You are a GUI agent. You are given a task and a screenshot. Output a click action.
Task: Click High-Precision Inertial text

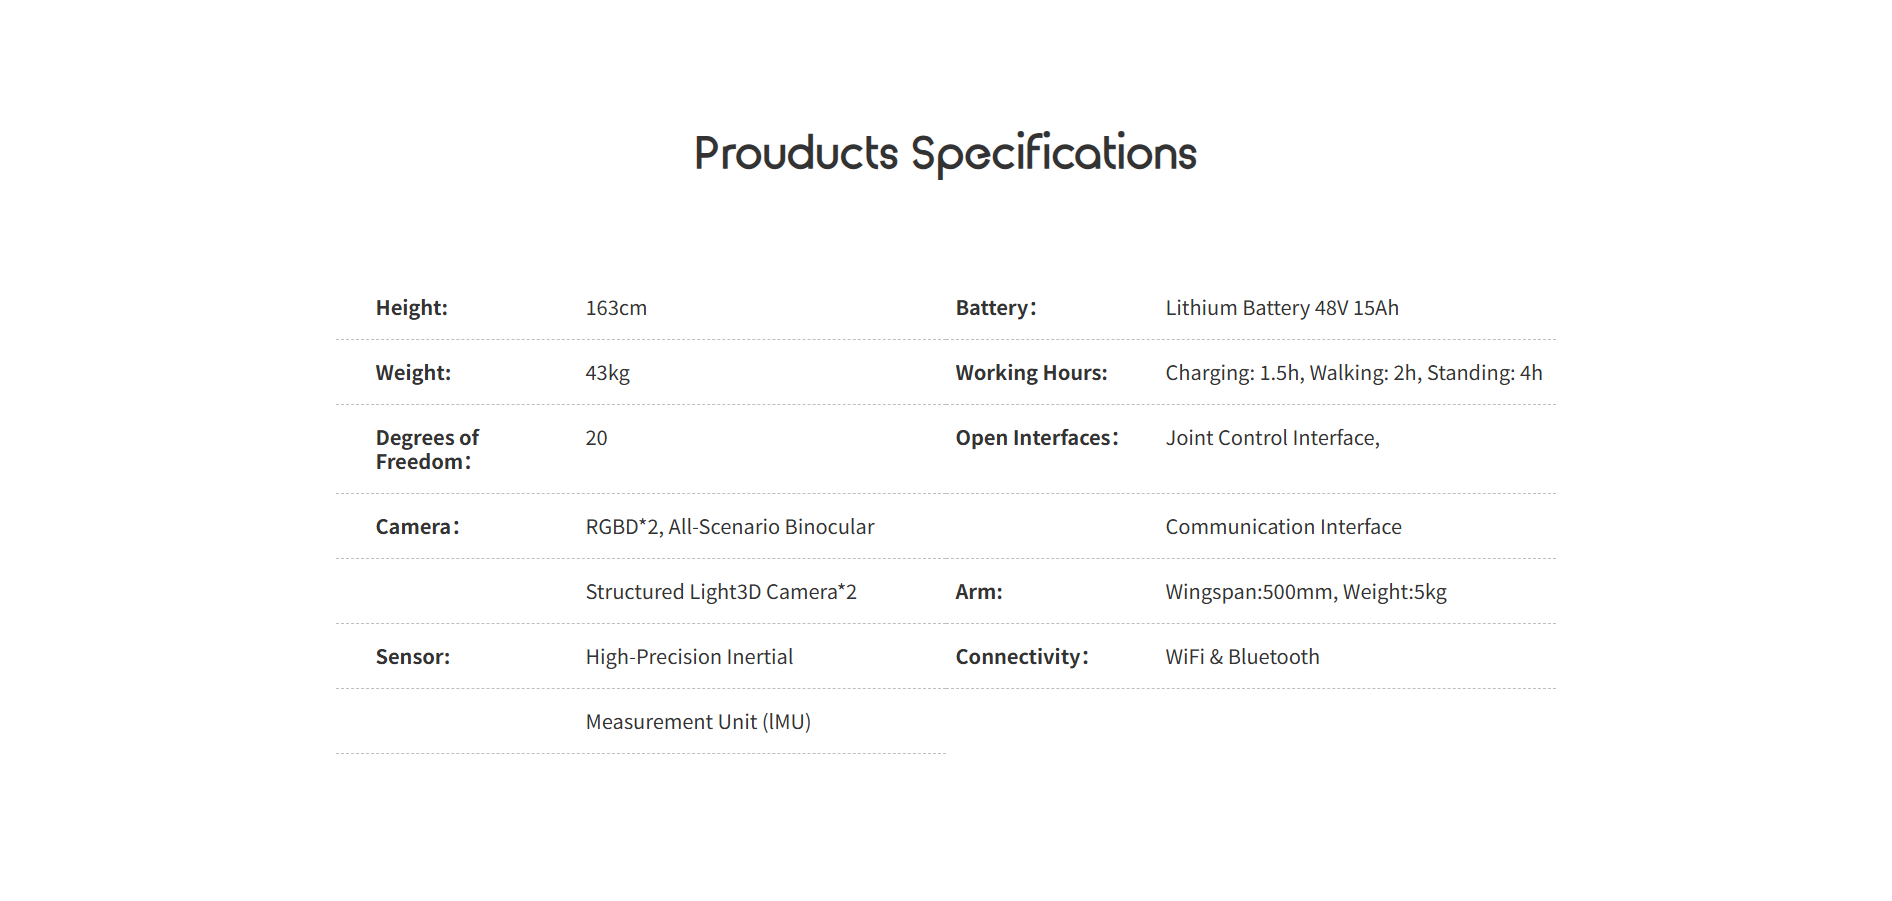689,657
